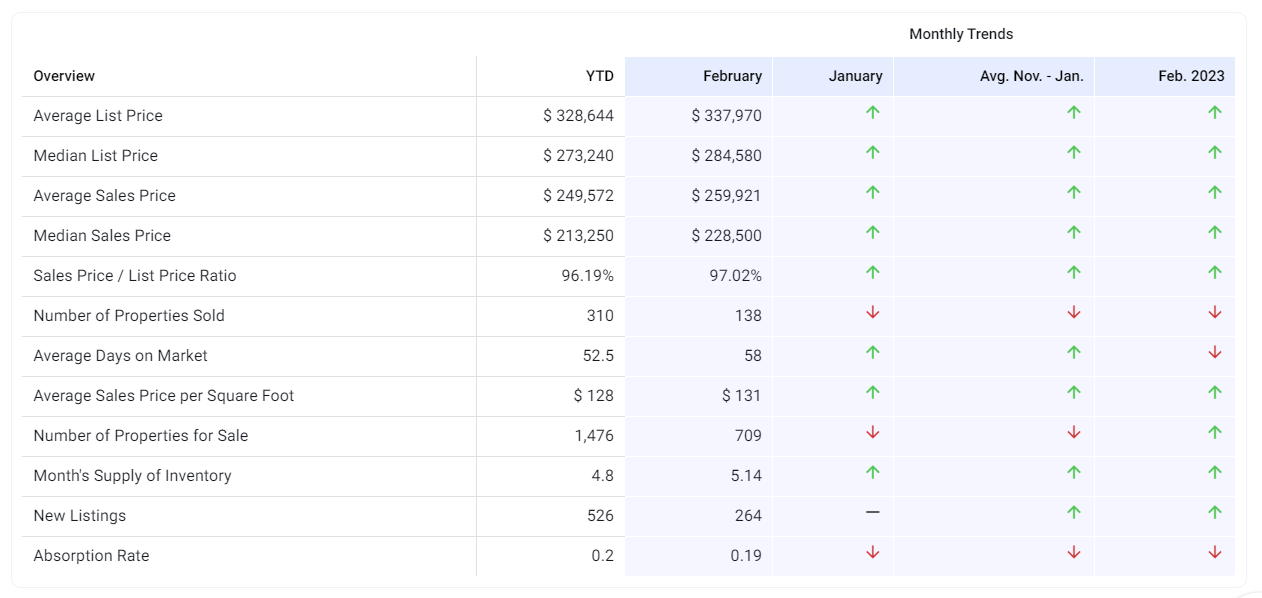Select the YTD column header
1262x598 pixels.
pos(599,76)
